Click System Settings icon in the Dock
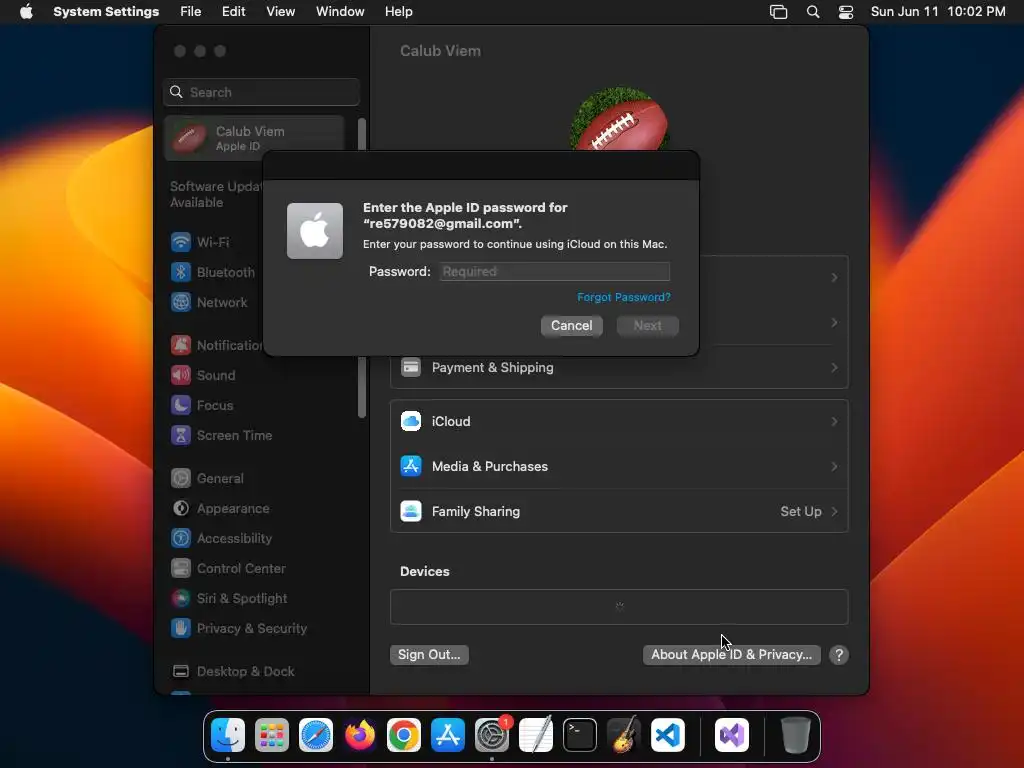Viewport: 1024px width, 768px height. click(x=492, y=735)
